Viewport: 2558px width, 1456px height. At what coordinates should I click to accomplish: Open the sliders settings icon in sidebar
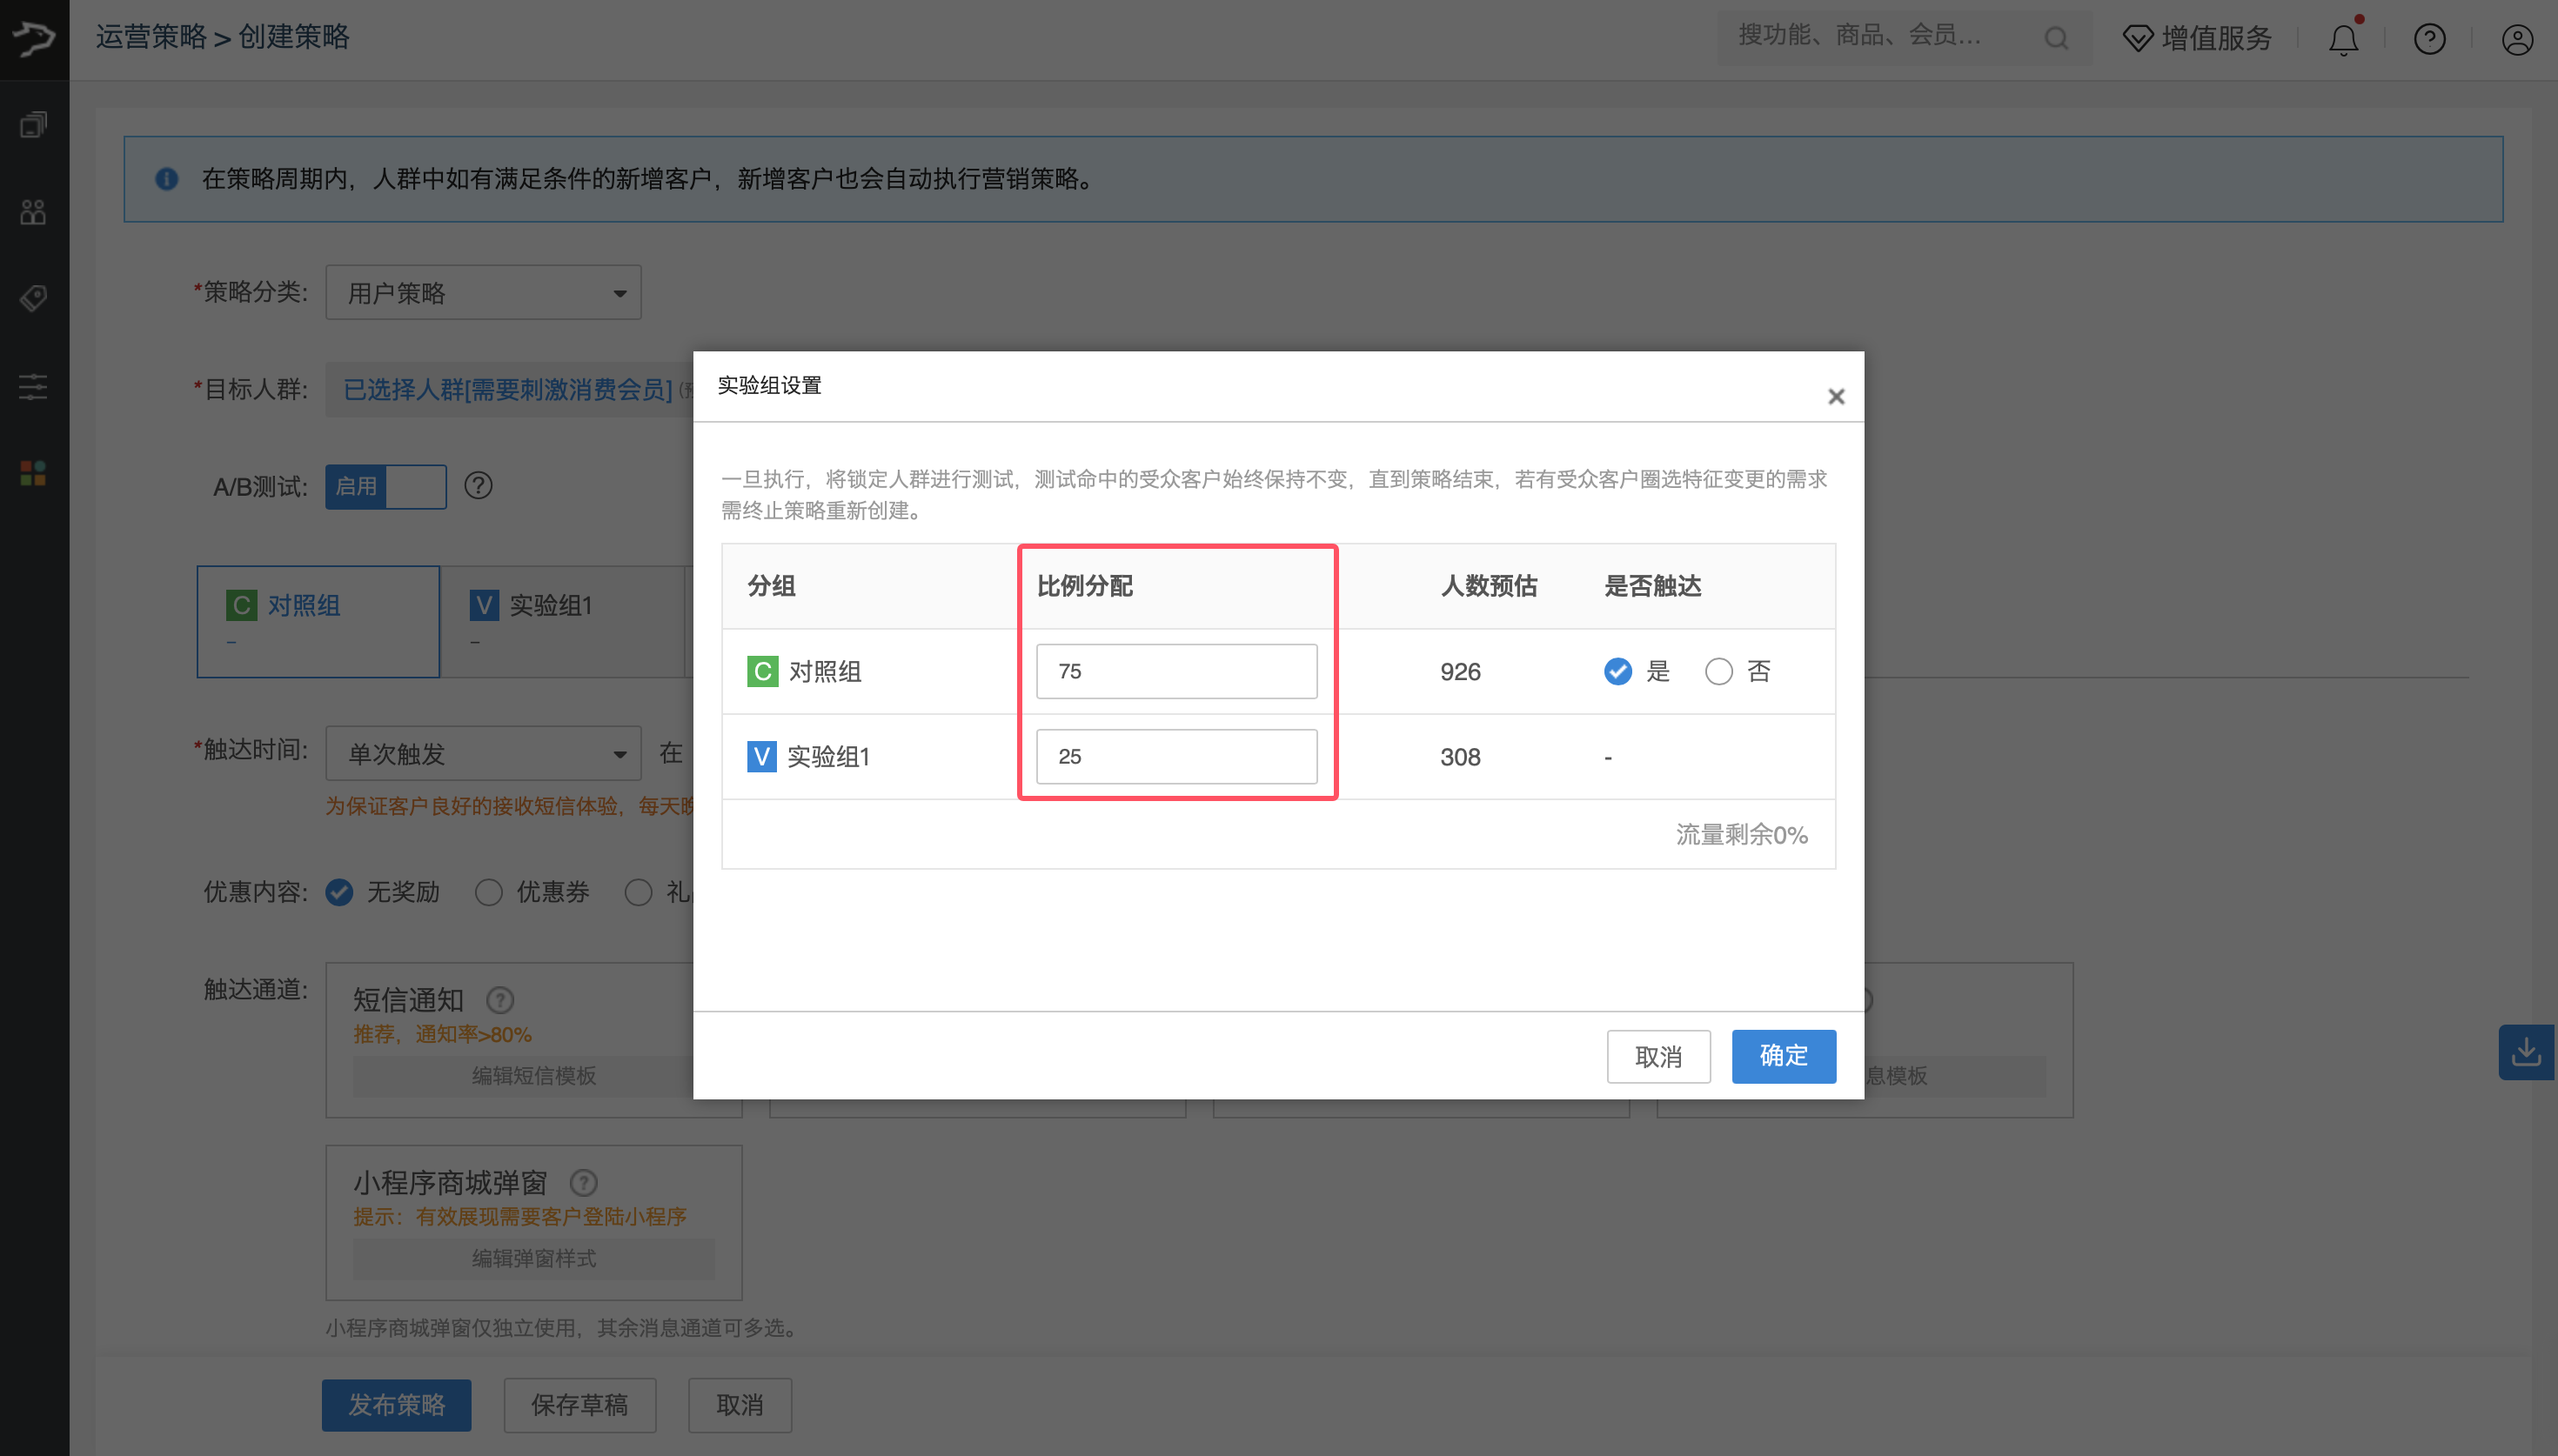click(33, 386)
